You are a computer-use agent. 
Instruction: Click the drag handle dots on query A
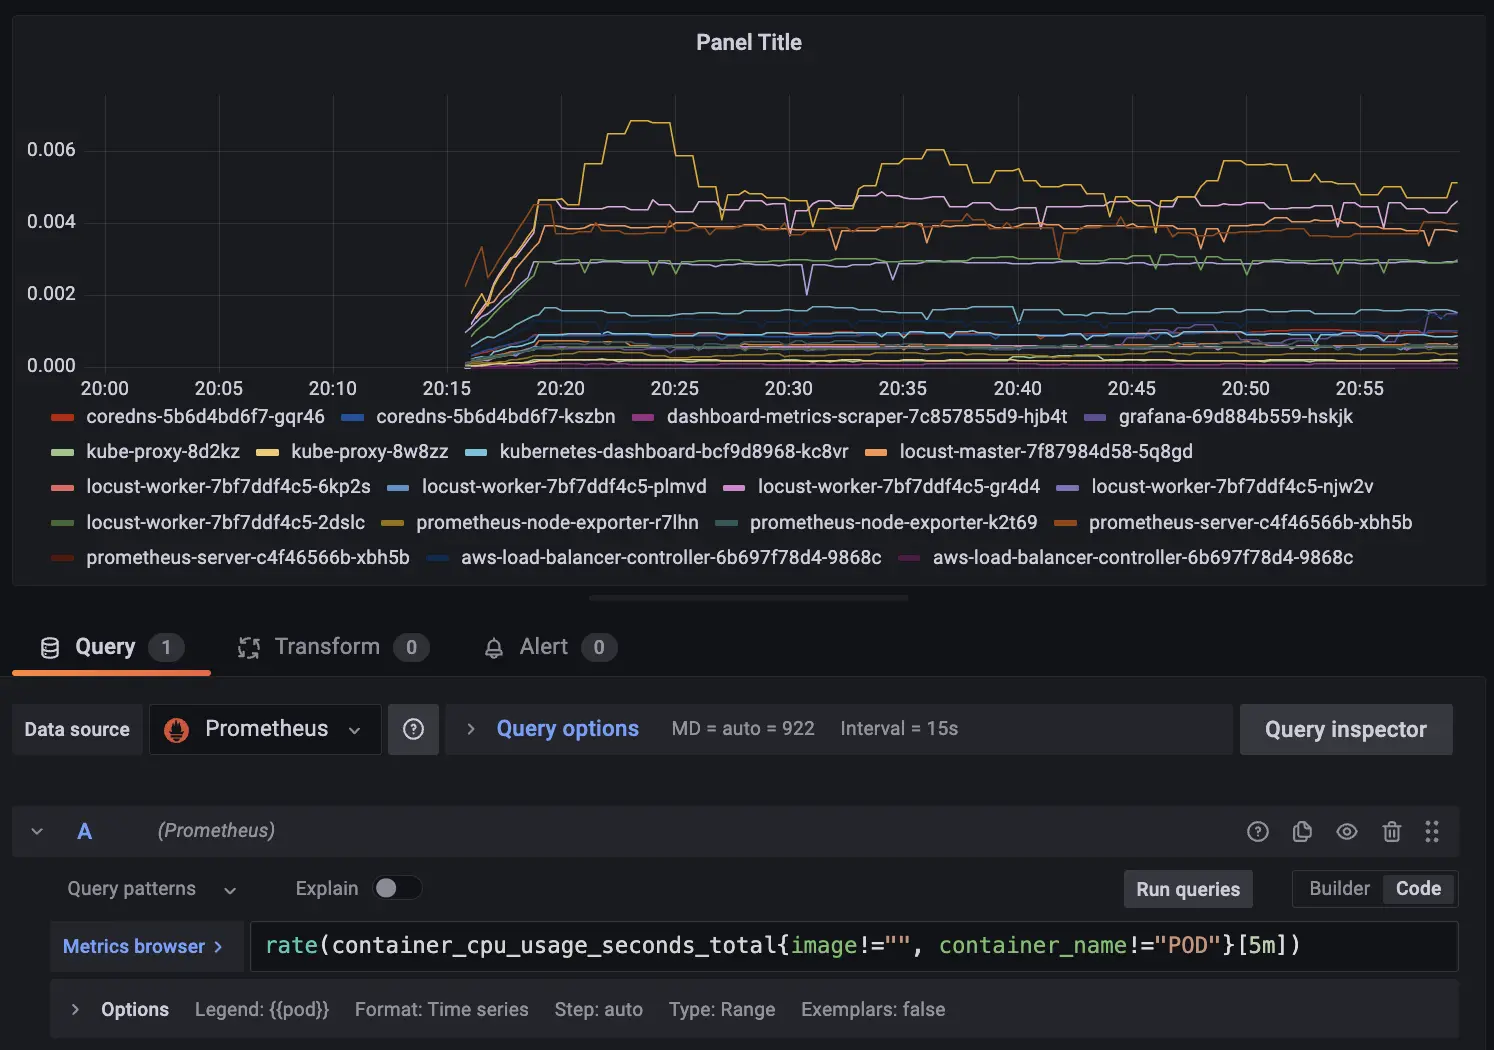click(x=1432, y=832)
